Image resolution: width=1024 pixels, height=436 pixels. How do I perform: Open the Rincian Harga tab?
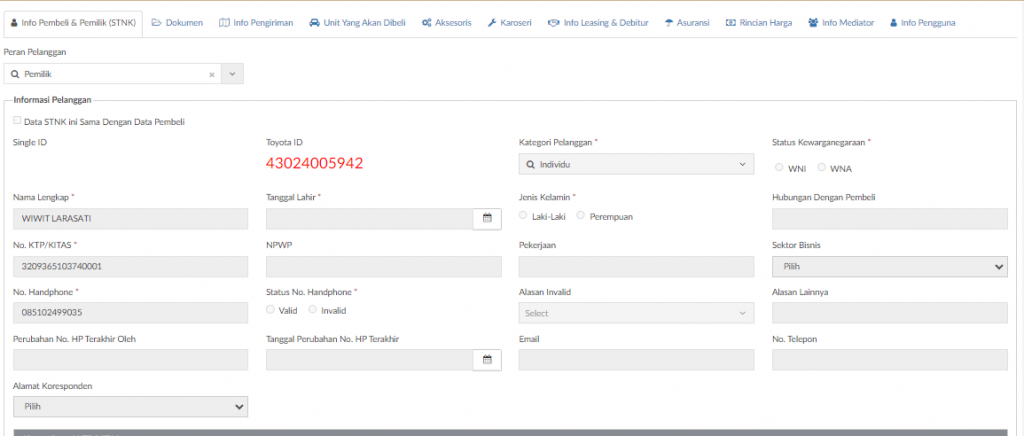pyautogui.click(x=759, y=23)
